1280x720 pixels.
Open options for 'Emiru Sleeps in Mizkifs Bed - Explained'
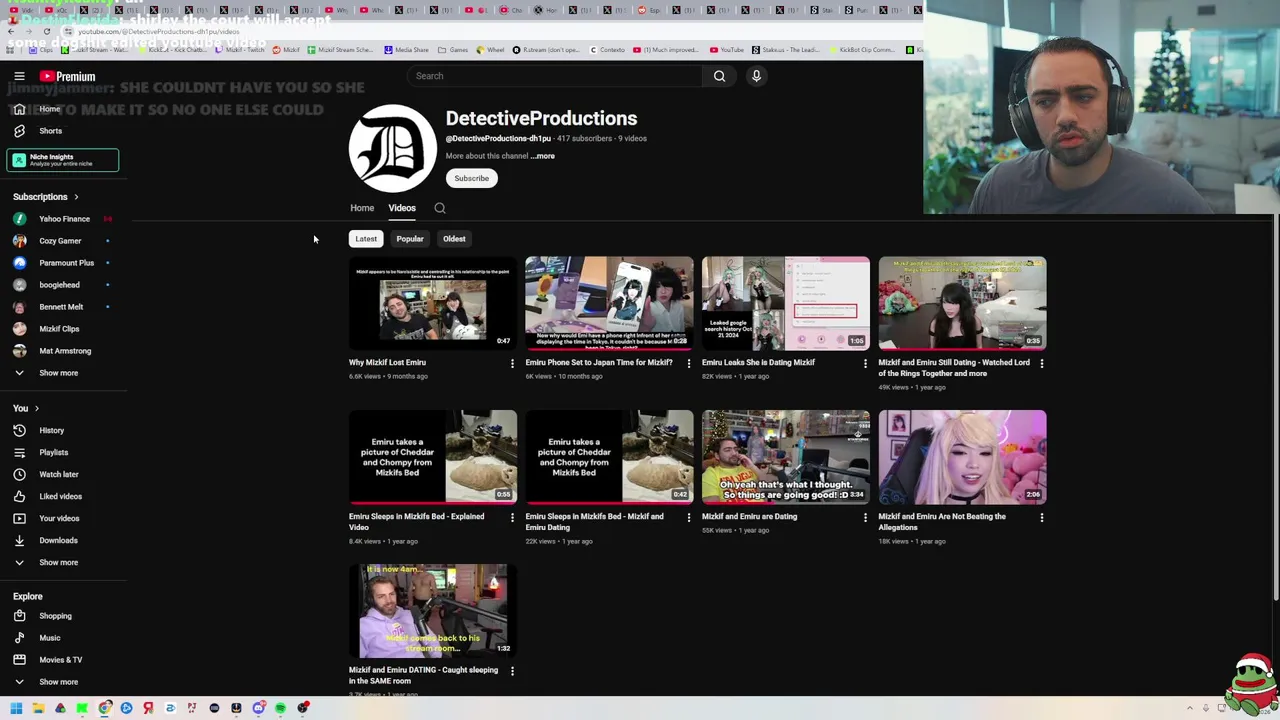(512, 517)
